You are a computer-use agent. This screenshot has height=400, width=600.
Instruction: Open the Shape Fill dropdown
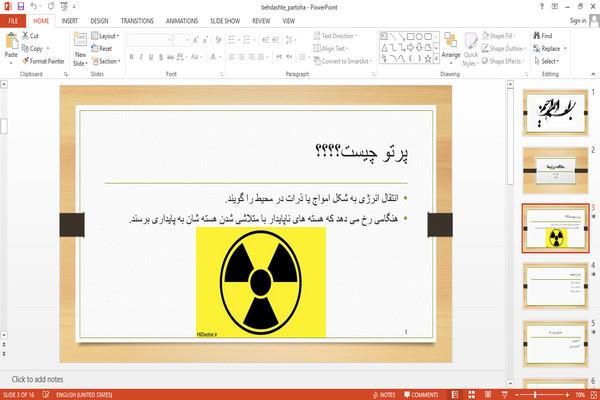click(499, 36)
